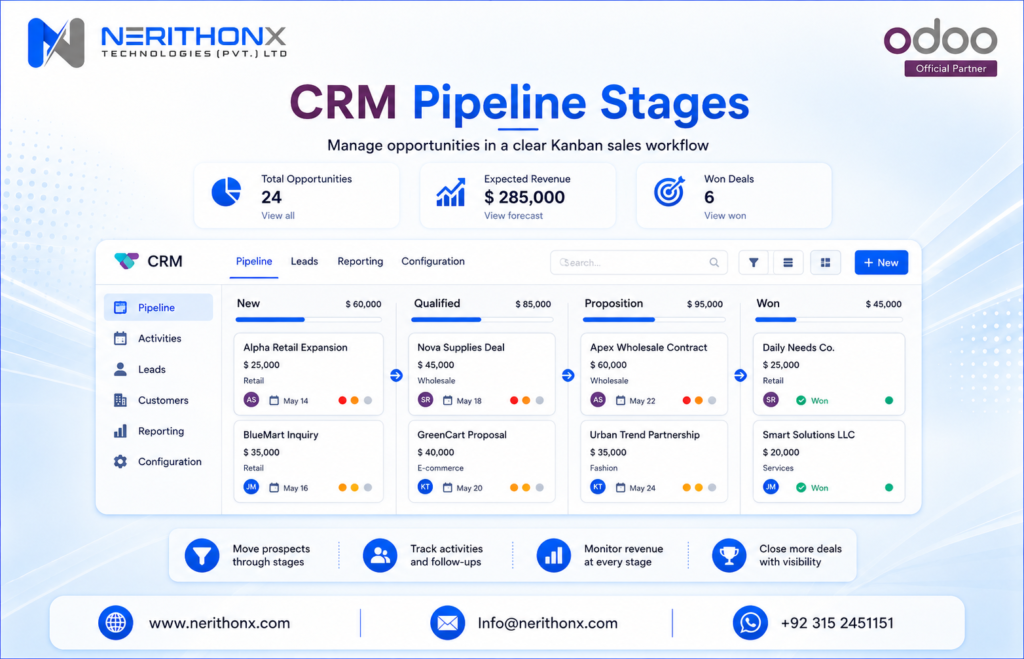This screenshot has width=1024, height=659.
Task: Open the Leads top tab
Action: tap(304, 261)
